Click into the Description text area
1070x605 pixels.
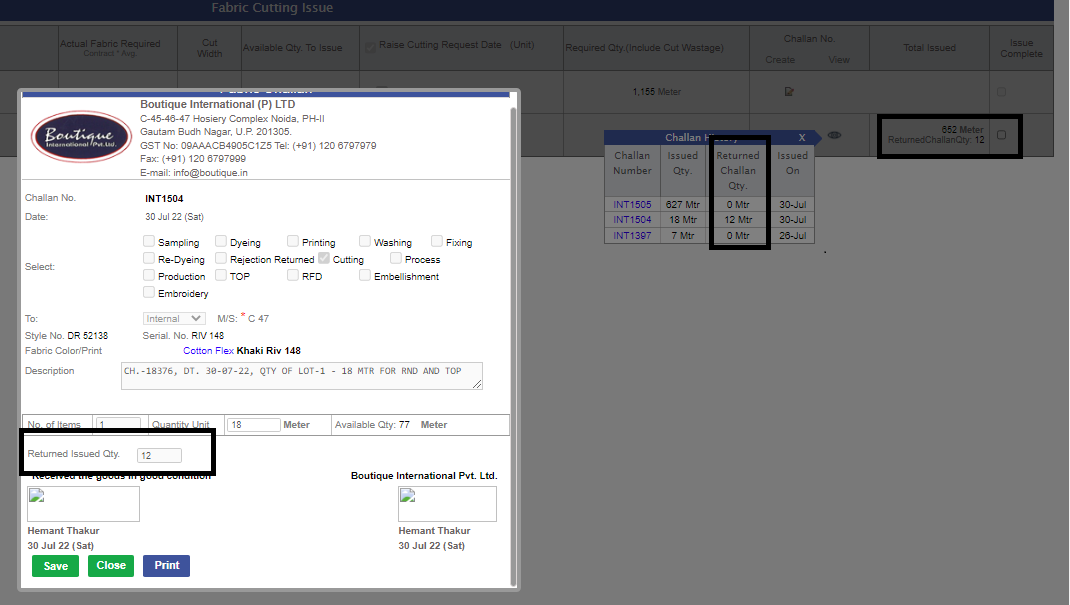click(x=302, y=376)
